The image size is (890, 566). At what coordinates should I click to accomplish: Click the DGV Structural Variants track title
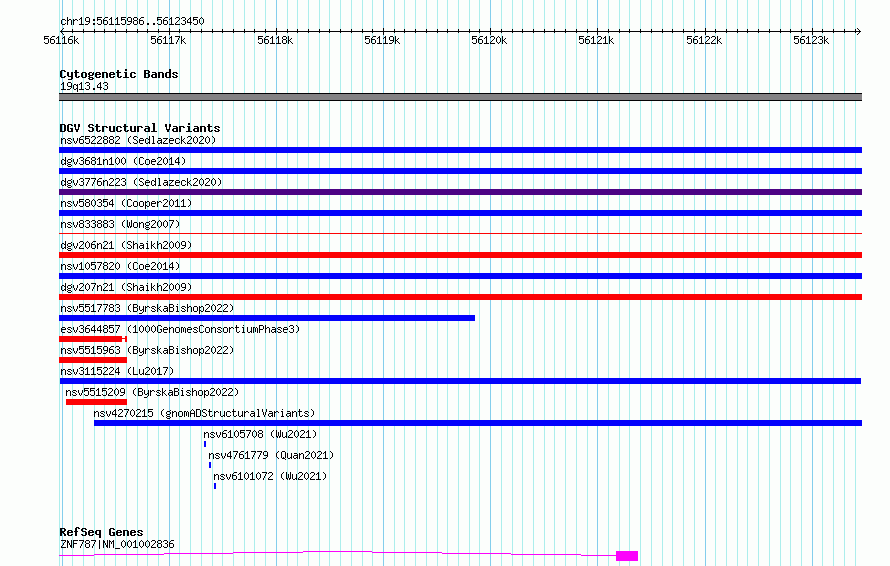coord(140,128)
